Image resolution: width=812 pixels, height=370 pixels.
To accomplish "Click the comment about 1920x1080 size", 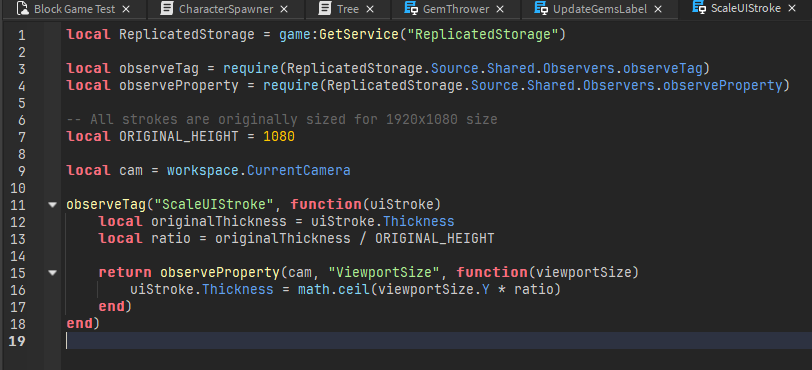I will (282, 120).
